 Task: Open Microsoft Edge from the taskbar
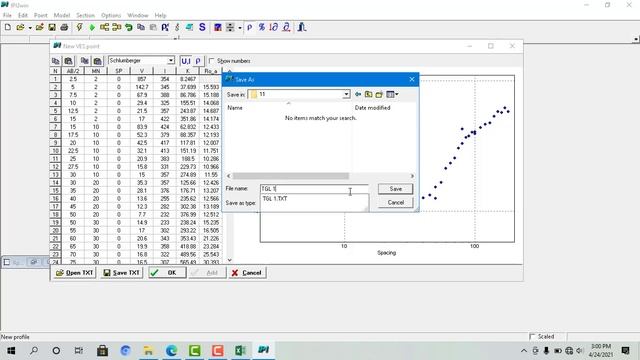click(172, 351)
